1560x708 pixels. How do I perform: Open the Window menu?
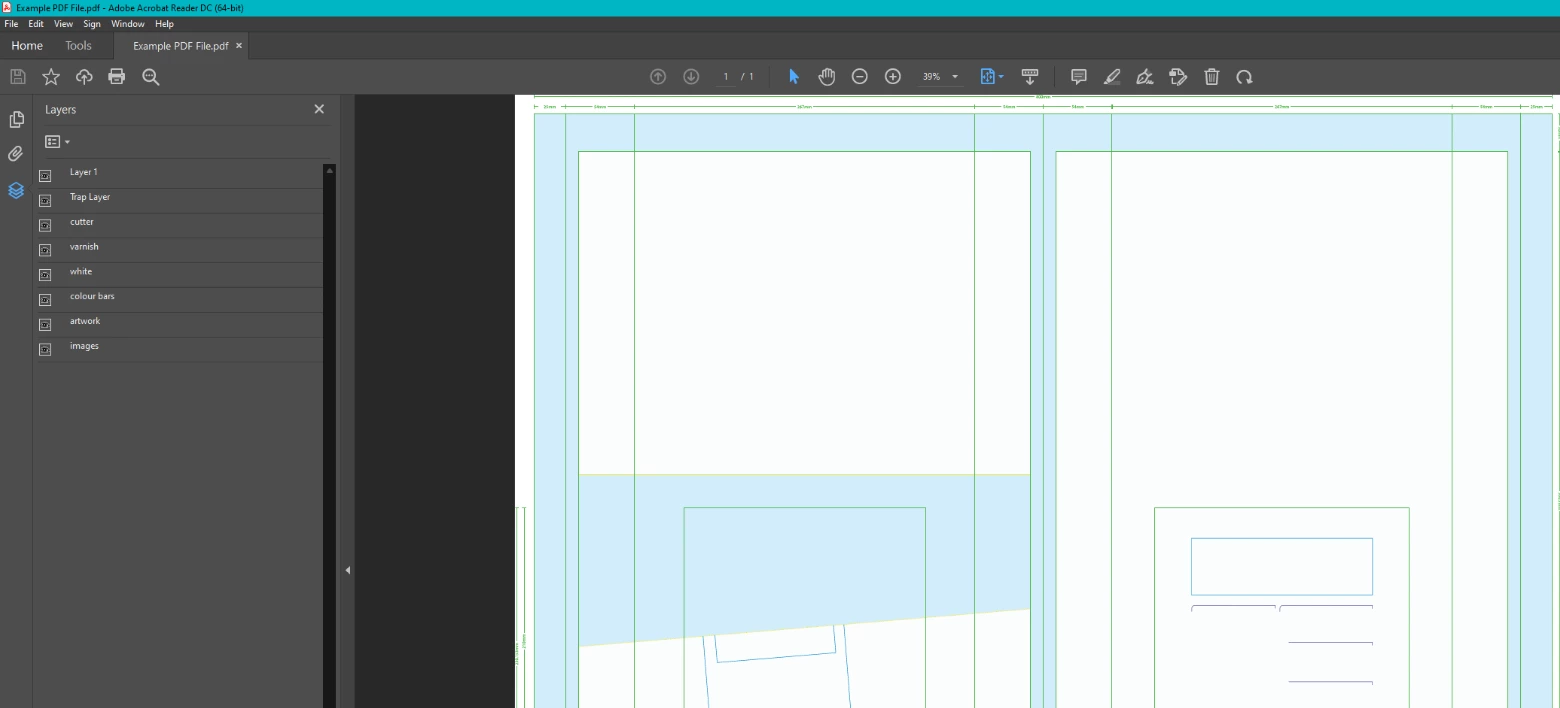[x=128, y=24]
